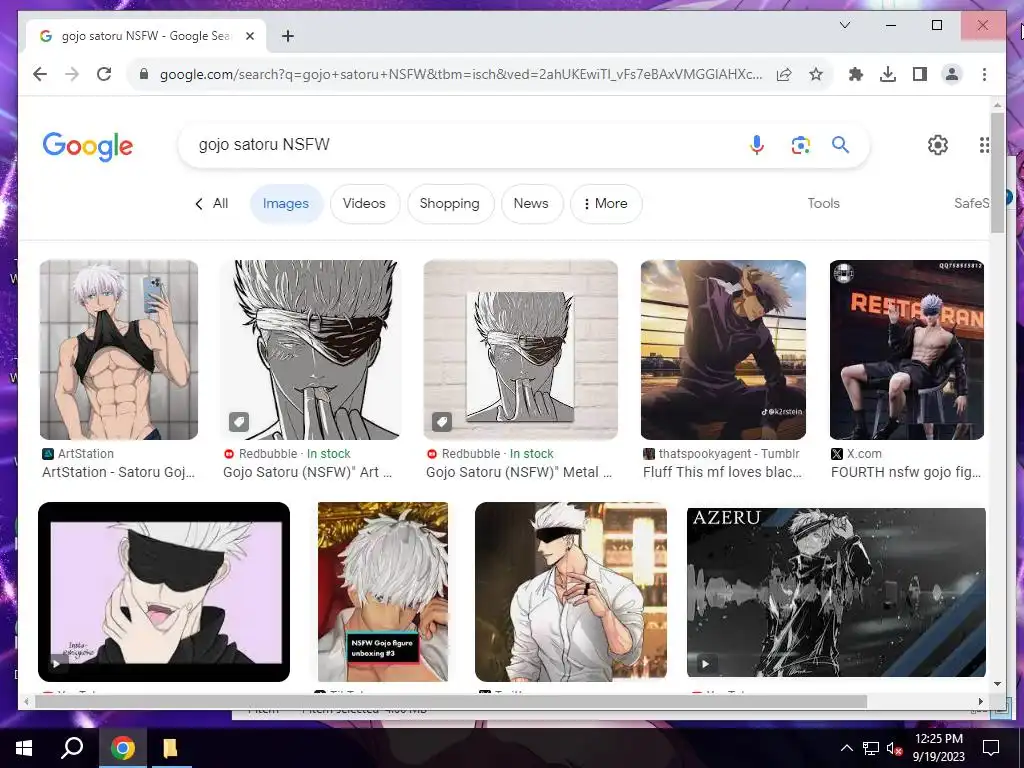Click the Gojo Satoru (NSFW)" Art link

[x=308, y=472]
